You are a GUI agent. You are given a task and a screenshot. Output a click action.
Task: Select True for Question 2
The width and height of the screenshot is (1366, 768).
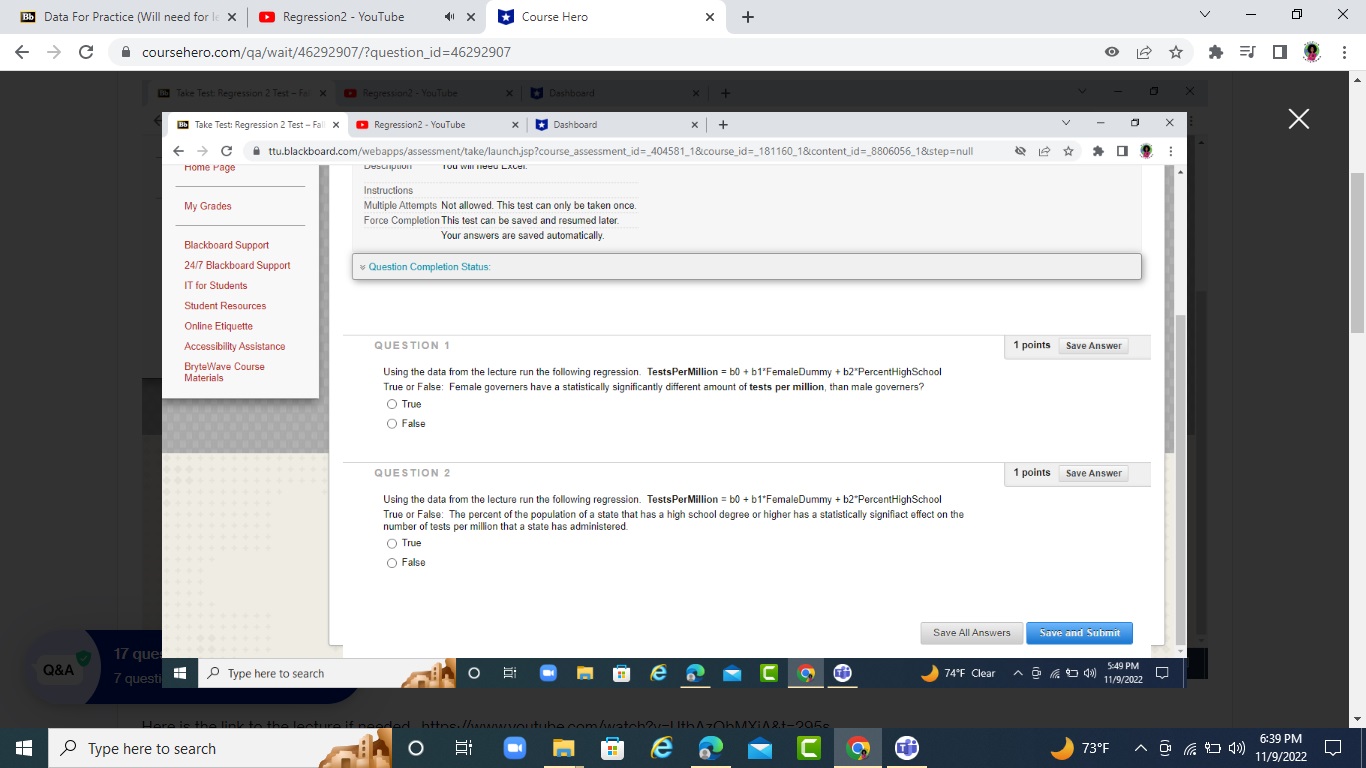tap(392, 543)
